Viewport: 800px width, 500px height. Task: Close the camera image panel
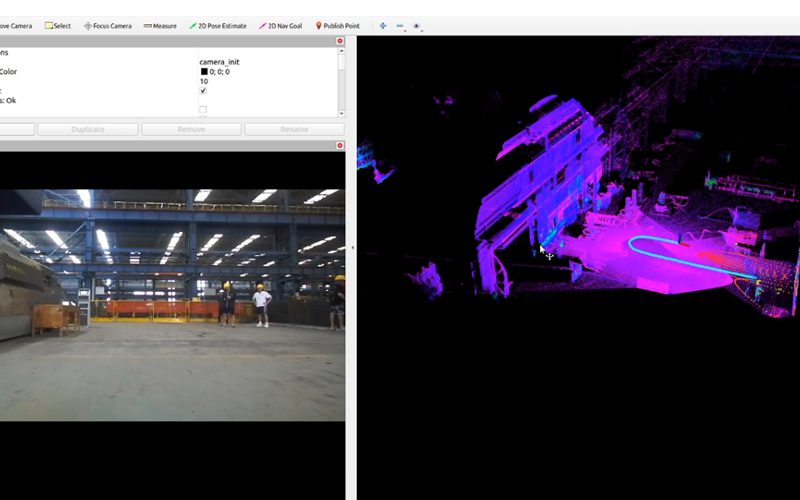[x=340, y=146]
